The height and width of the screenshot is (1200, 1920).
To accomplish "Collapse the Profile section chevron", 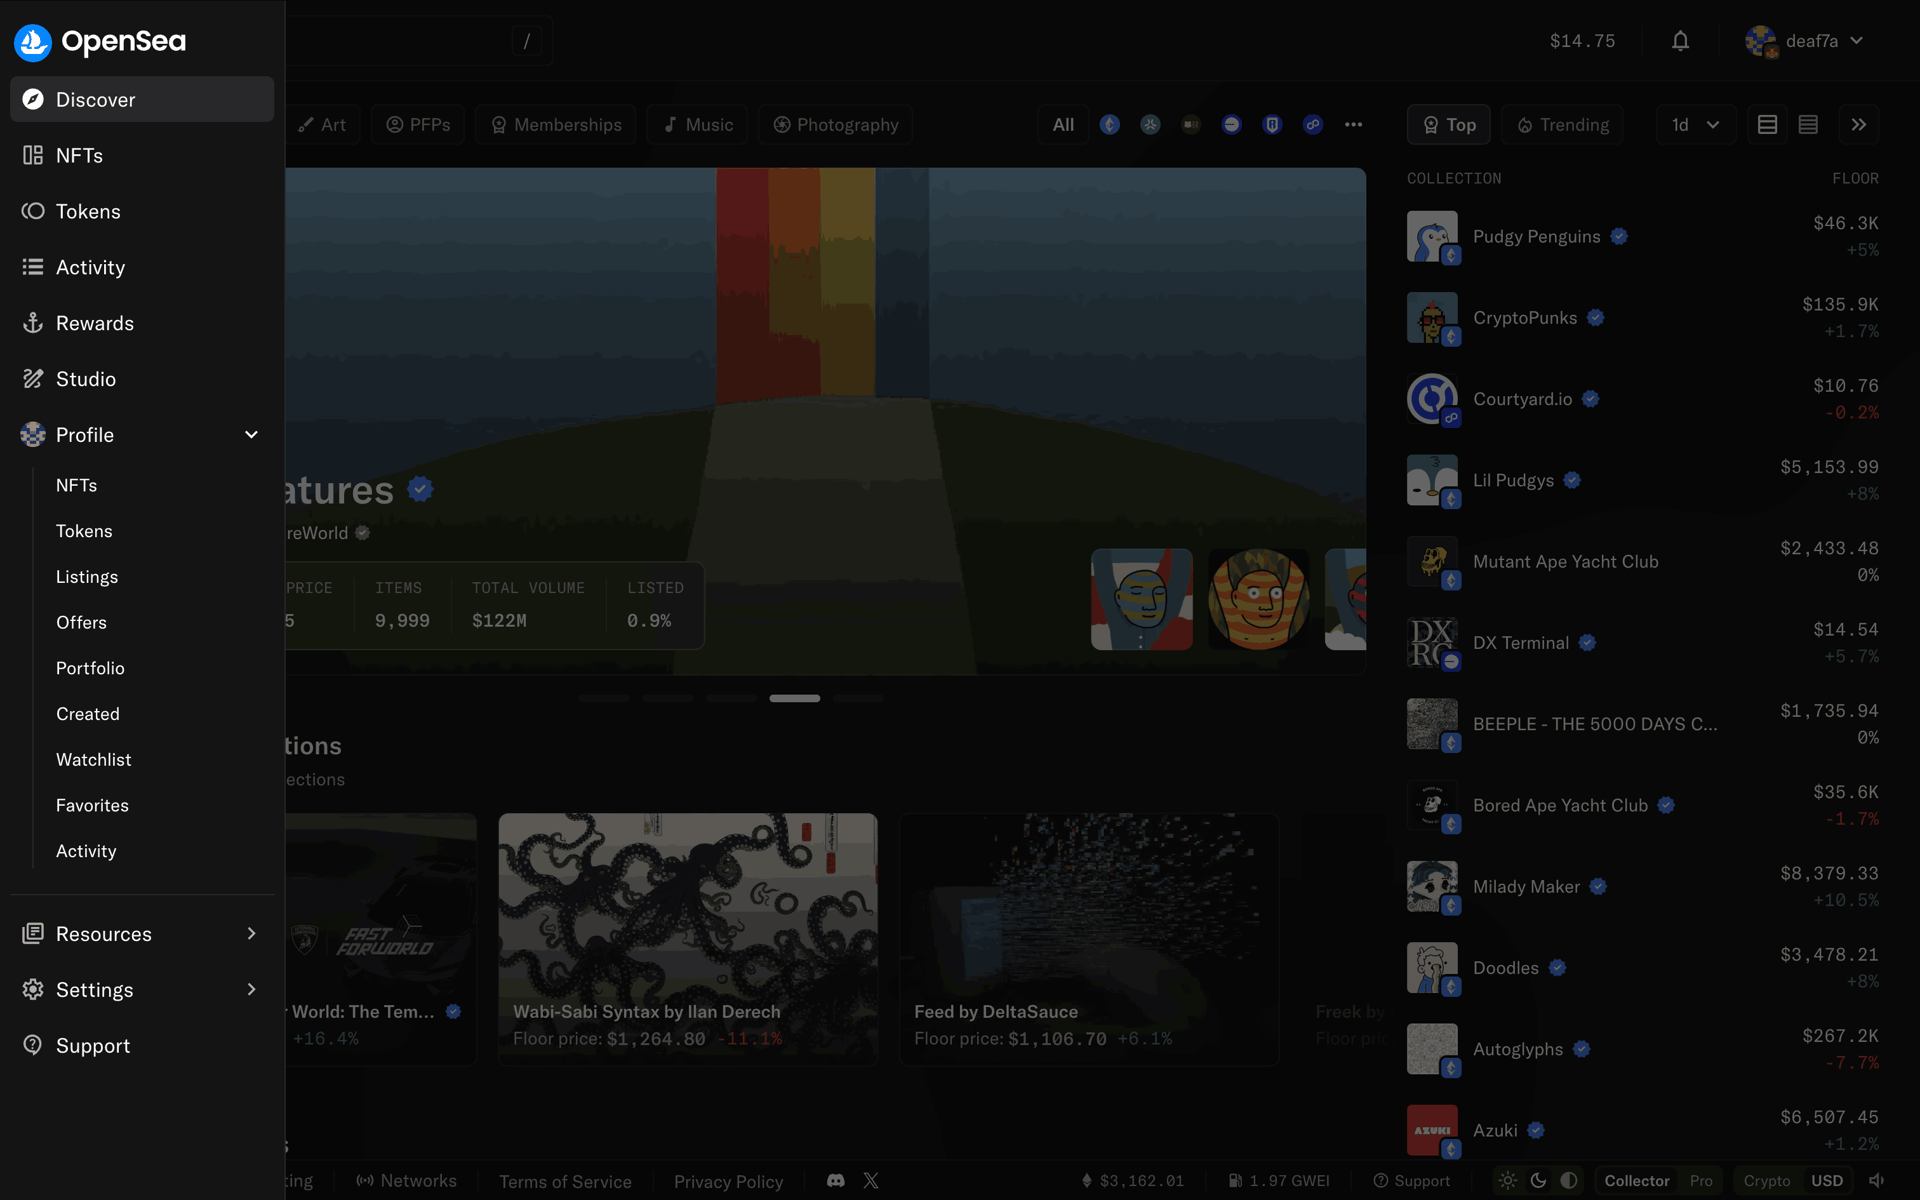I will point(251,435).
